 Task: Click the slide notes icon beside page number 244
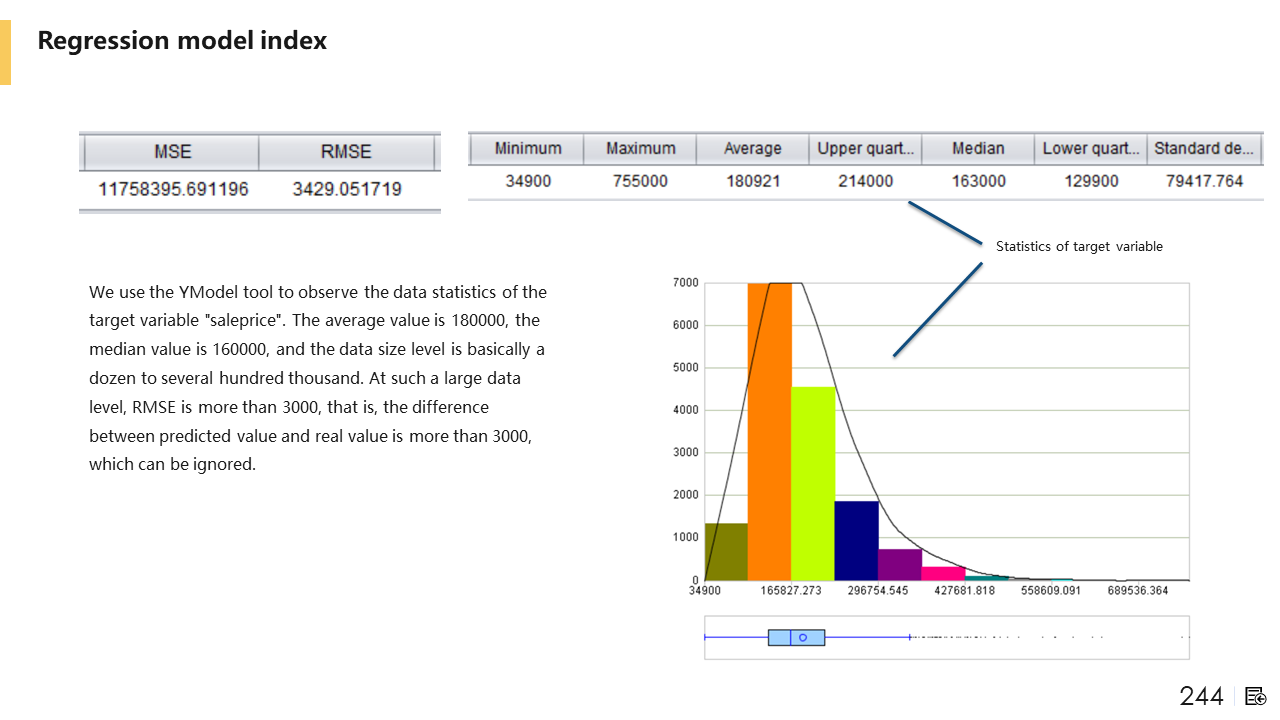(1256, 696)
